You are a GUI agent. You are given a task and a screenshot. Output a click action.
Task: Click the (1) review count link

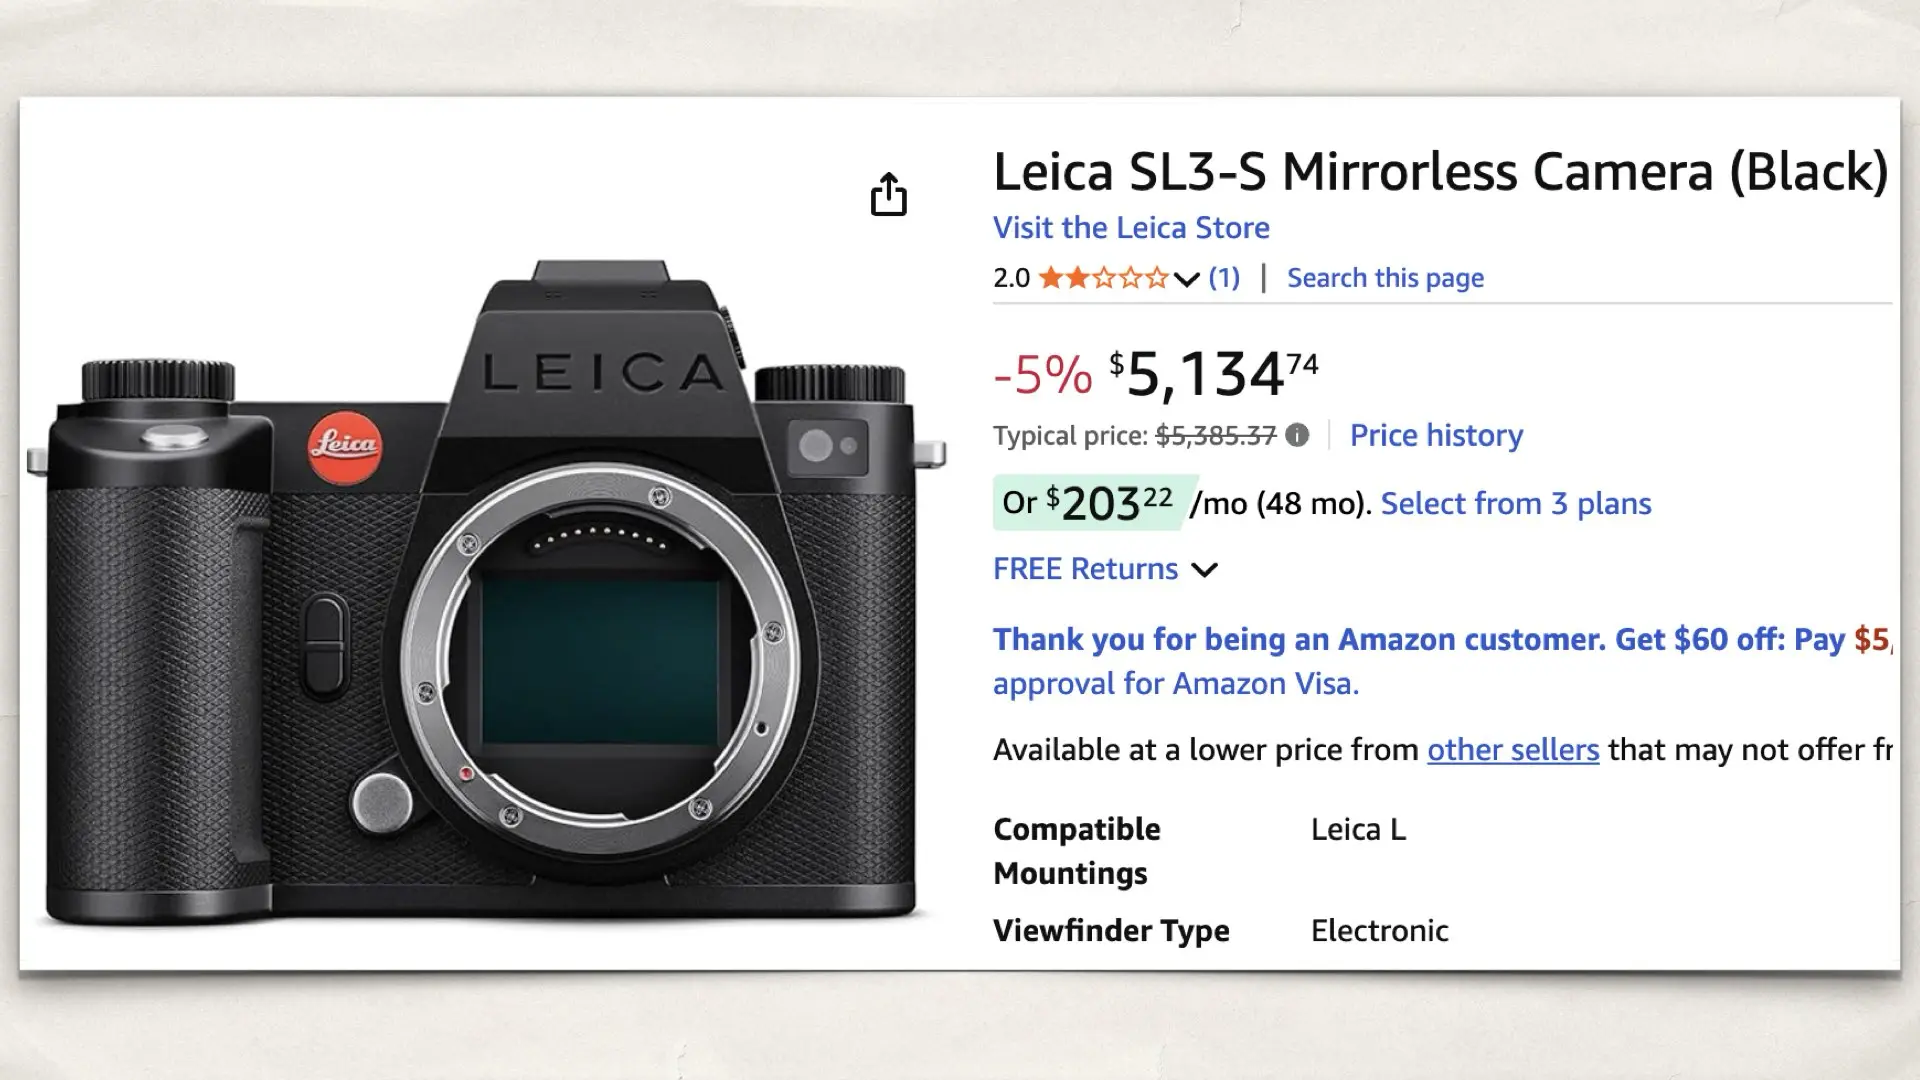pos(1222,278)
